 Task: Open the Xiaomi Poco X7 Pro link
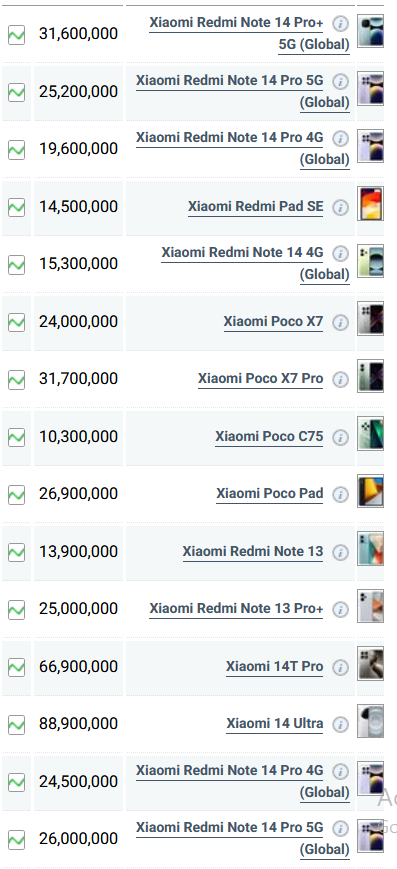(261, 379)
